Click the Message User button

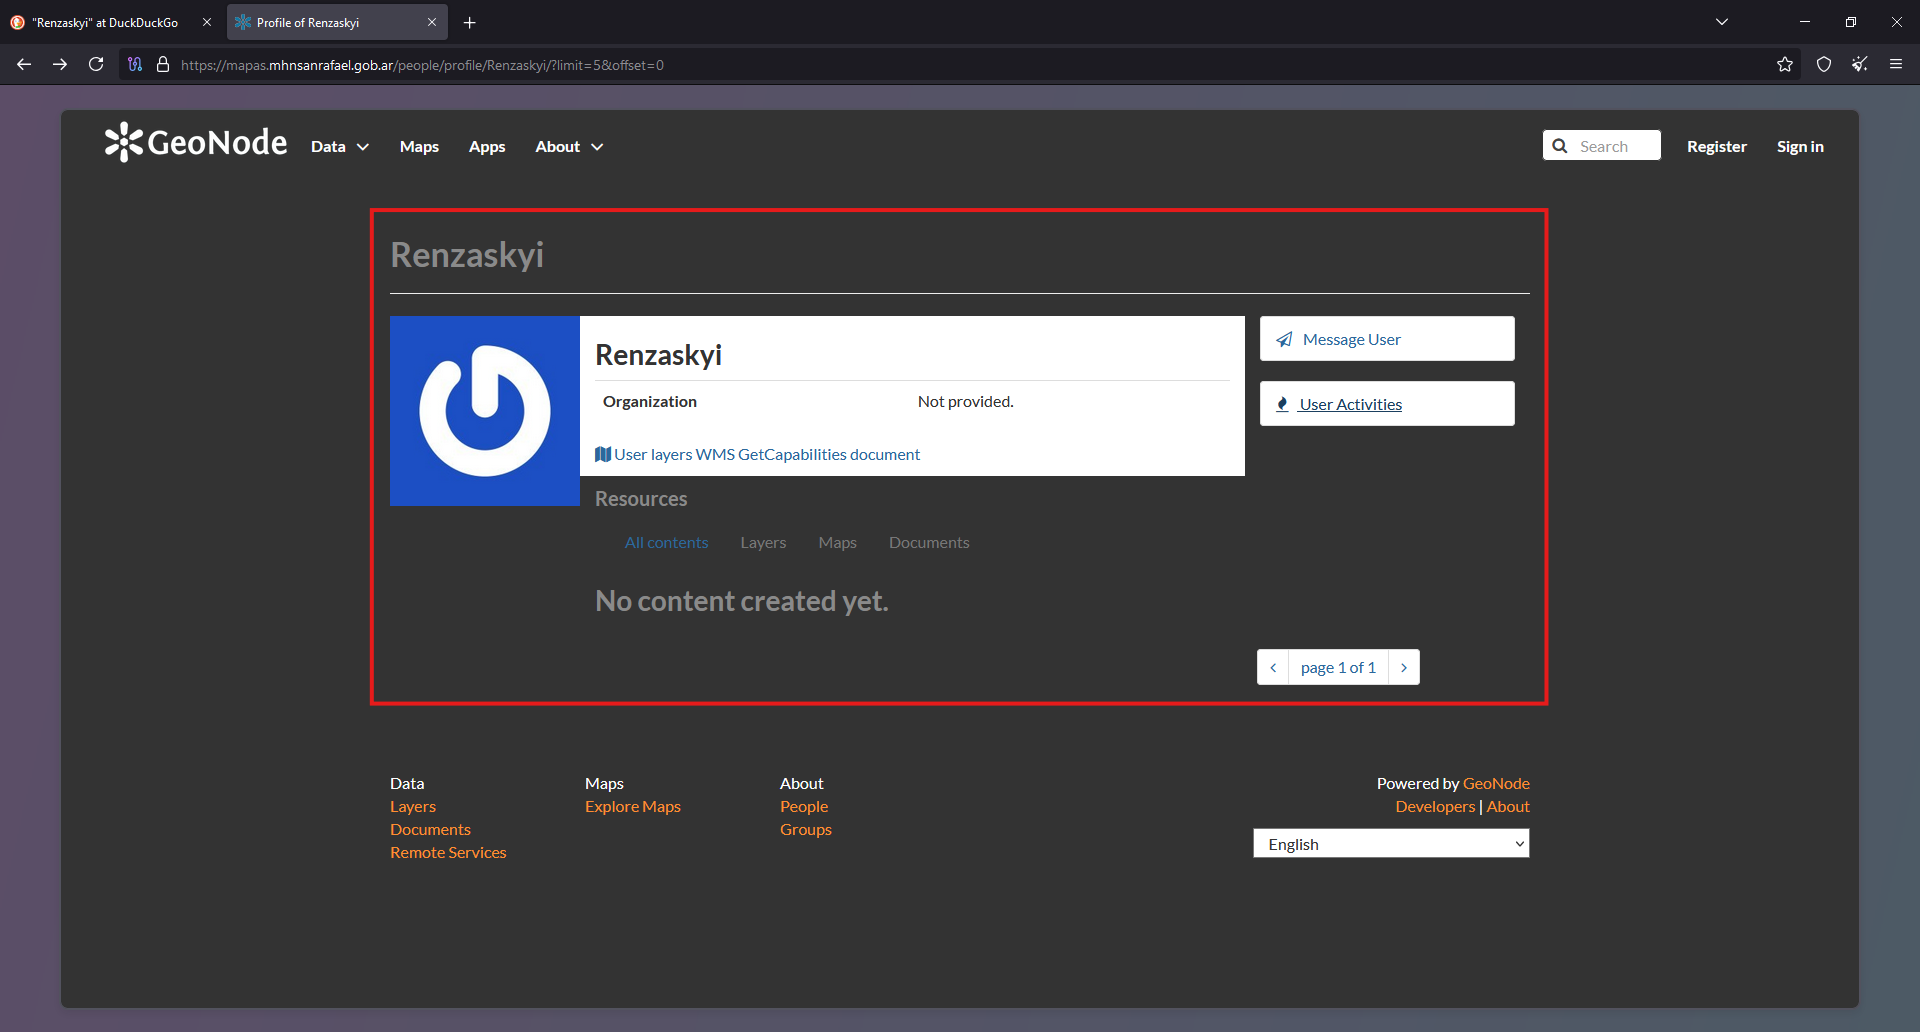(1387, 339)
